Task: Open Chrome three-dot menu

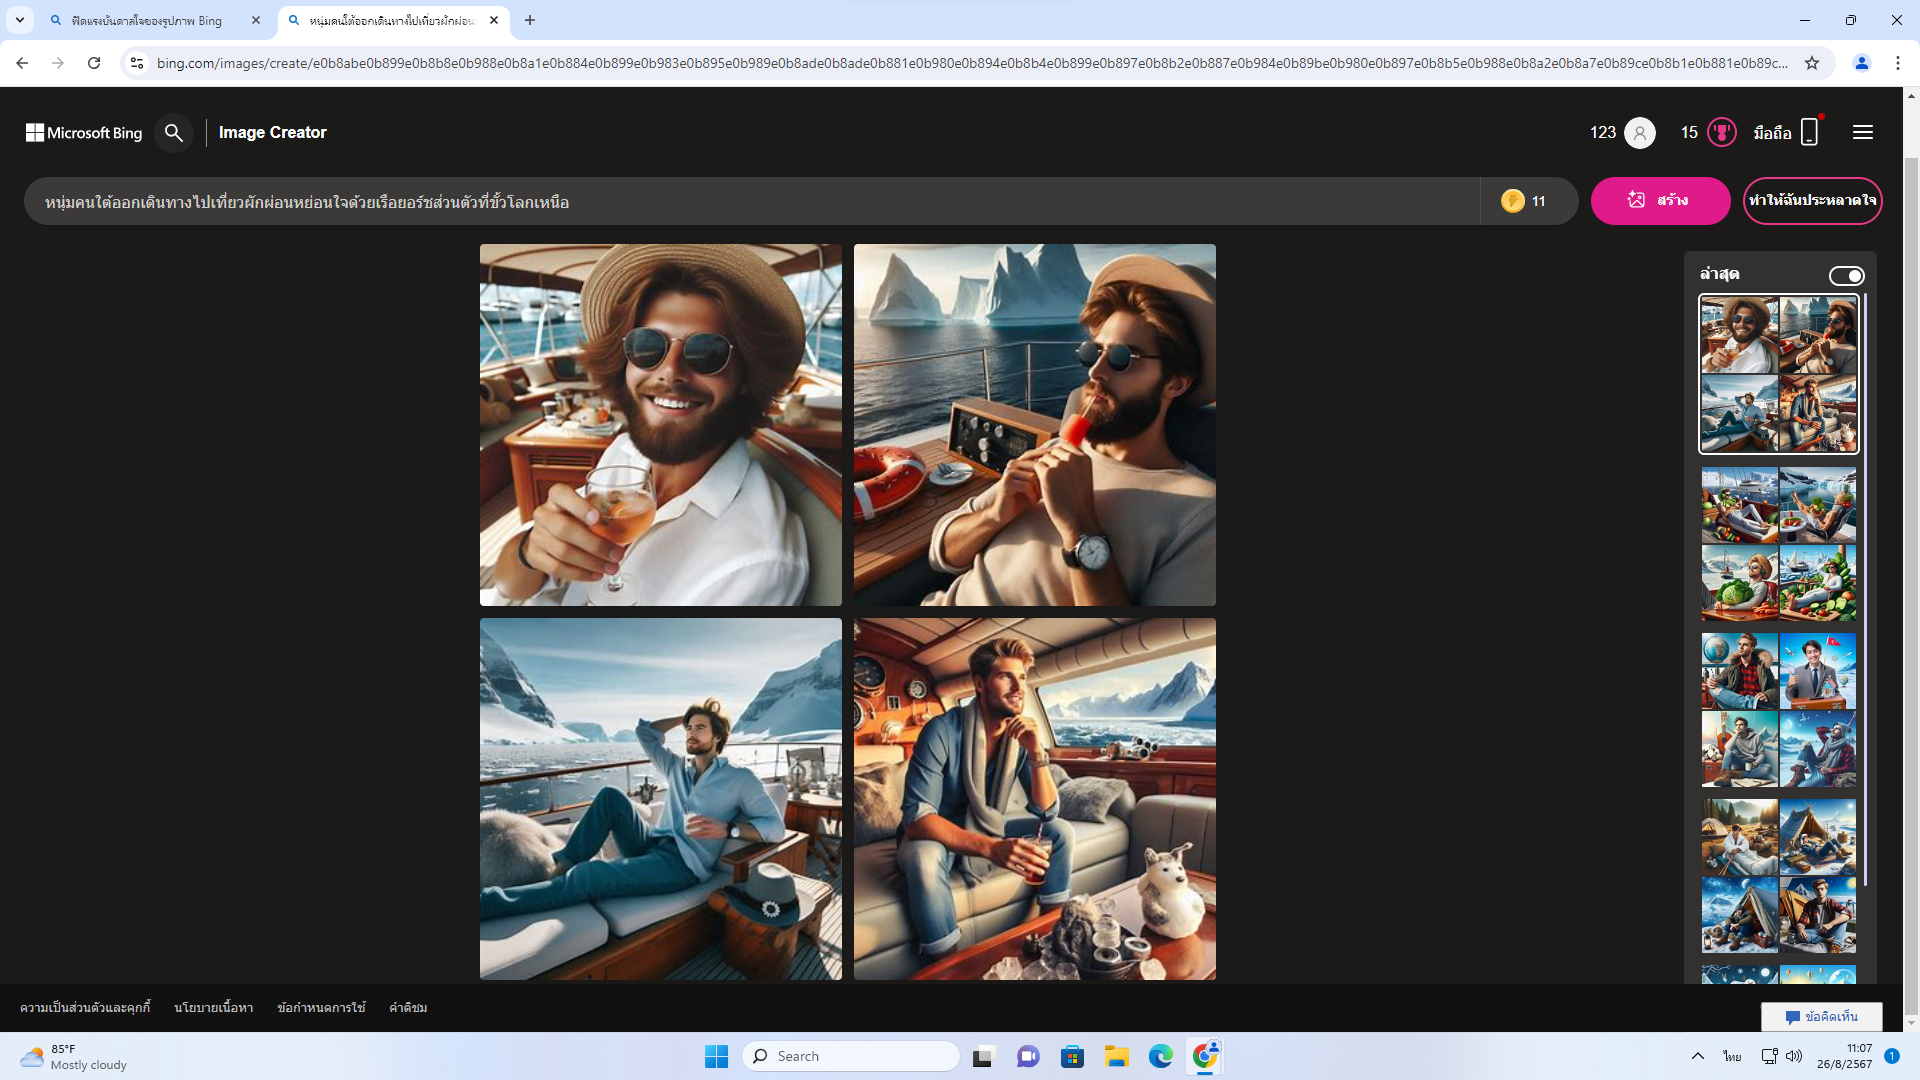Action: point(1897,63)
